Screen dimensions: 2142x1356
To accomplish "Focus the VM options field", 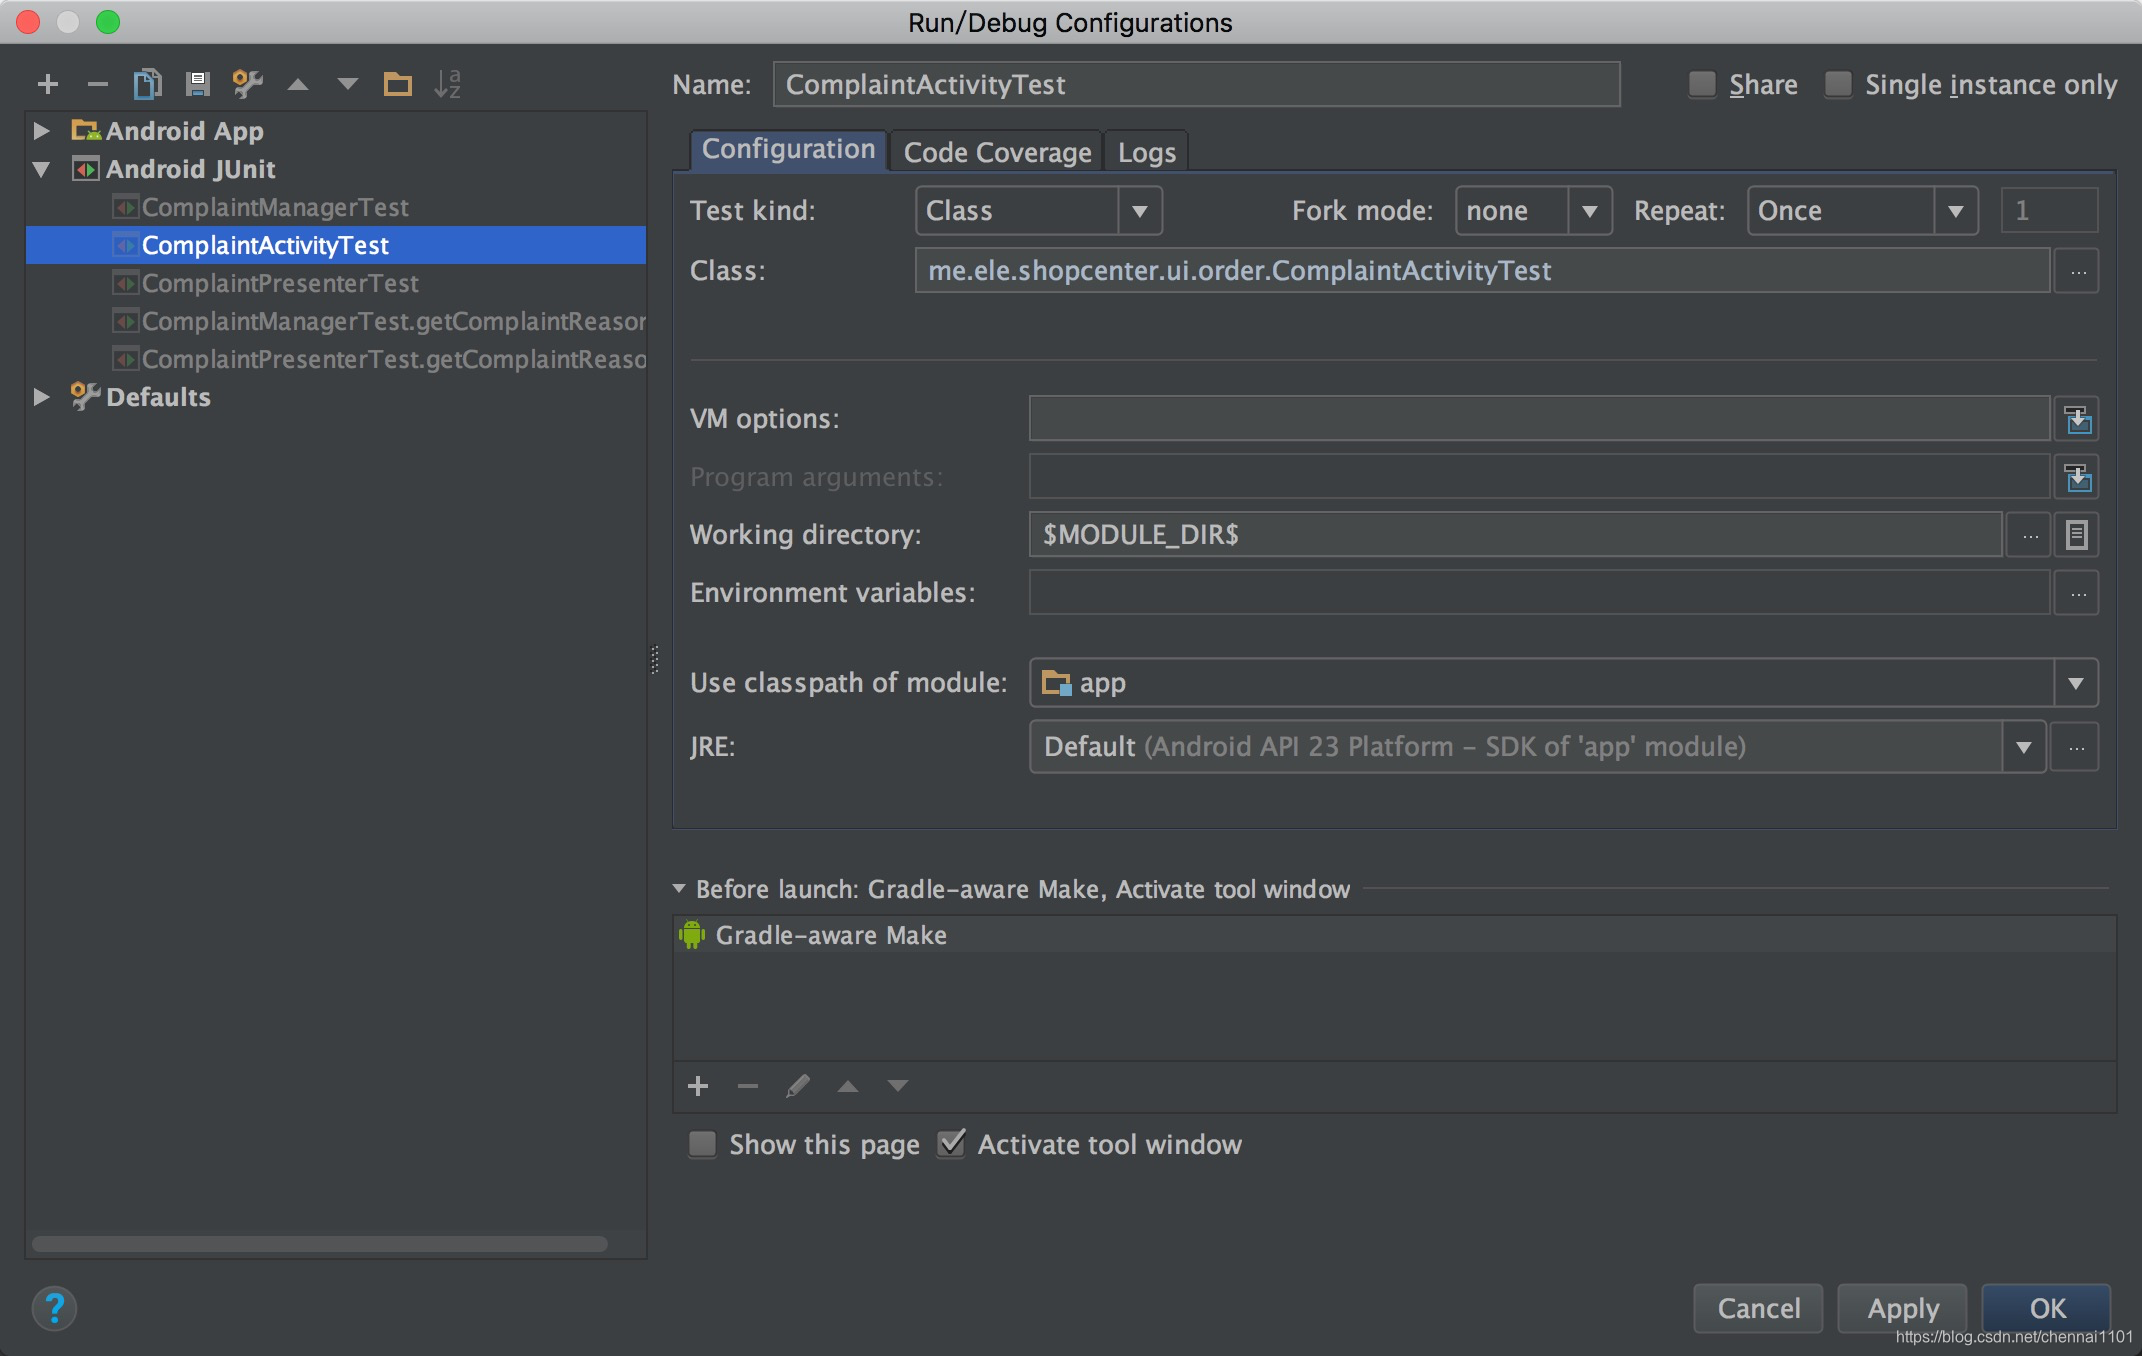I will coord(1540,419).
